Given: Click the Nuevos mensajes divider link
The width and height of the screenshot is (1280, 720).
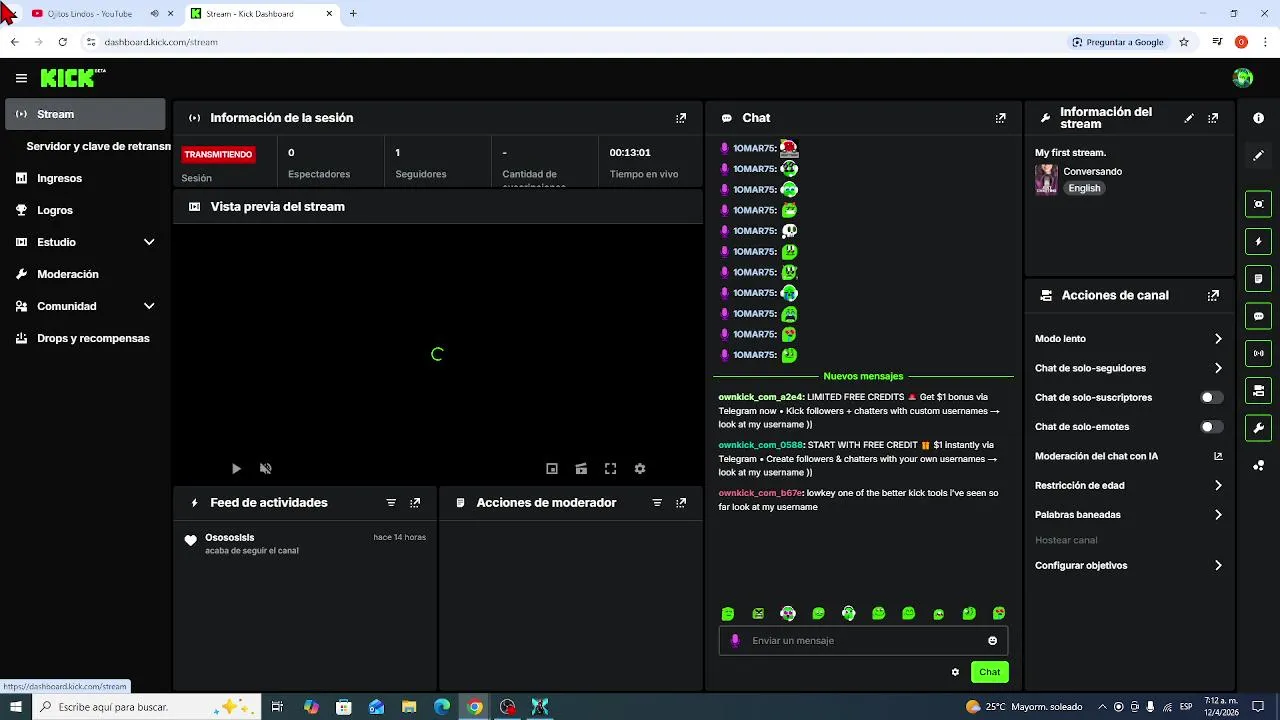Looking at the screenshot, I should tap(863, 376).
